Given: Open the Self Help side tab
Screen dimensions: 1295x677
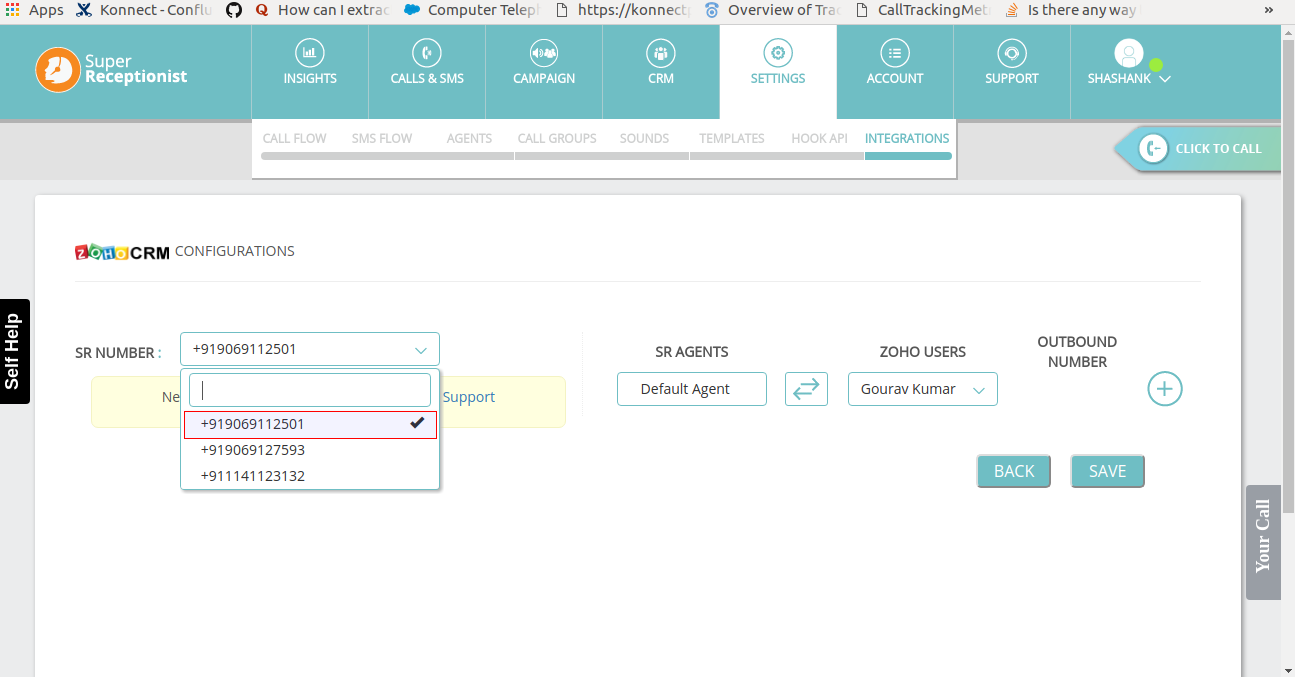Looking at the screenshot, I should click(14, 351).
